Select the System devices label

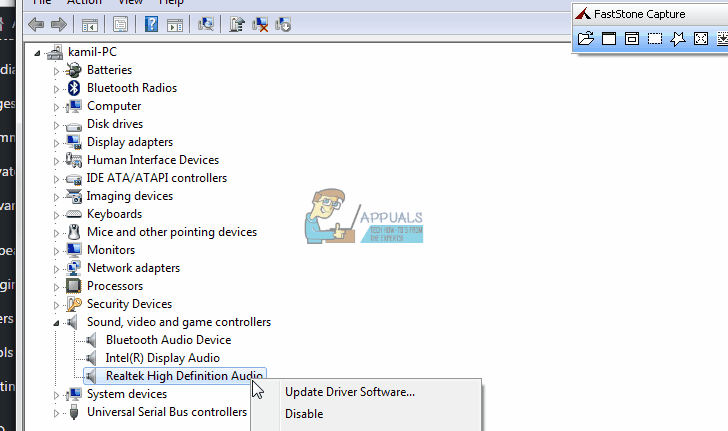point(127,394)
